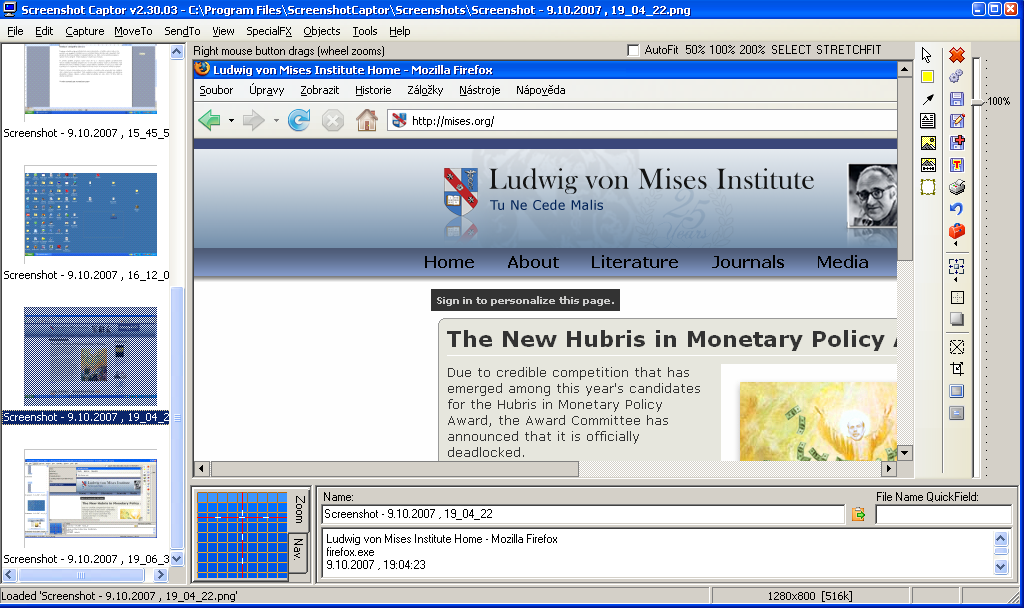Pick the yellow highlight box tool

coord(927,76)
